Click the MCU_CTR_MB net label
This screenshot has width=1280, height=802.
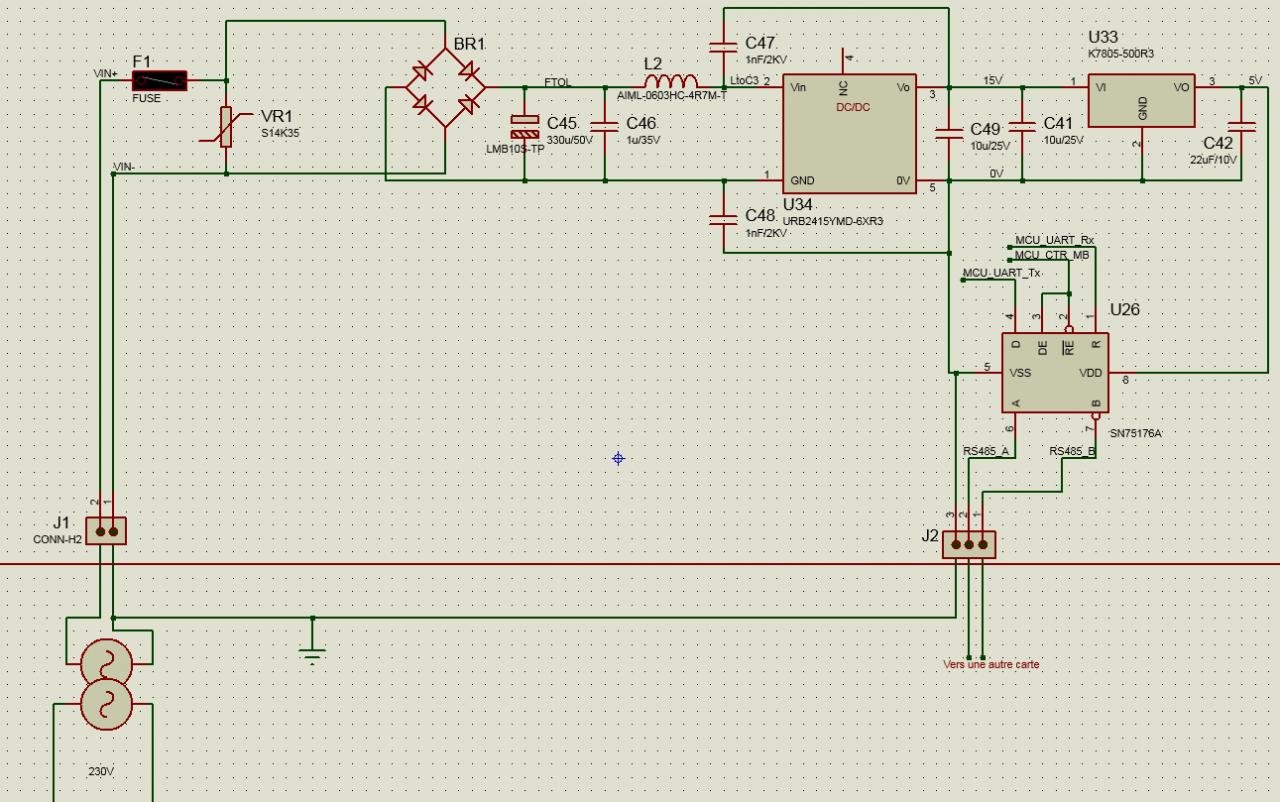(x=1052, y=255)
